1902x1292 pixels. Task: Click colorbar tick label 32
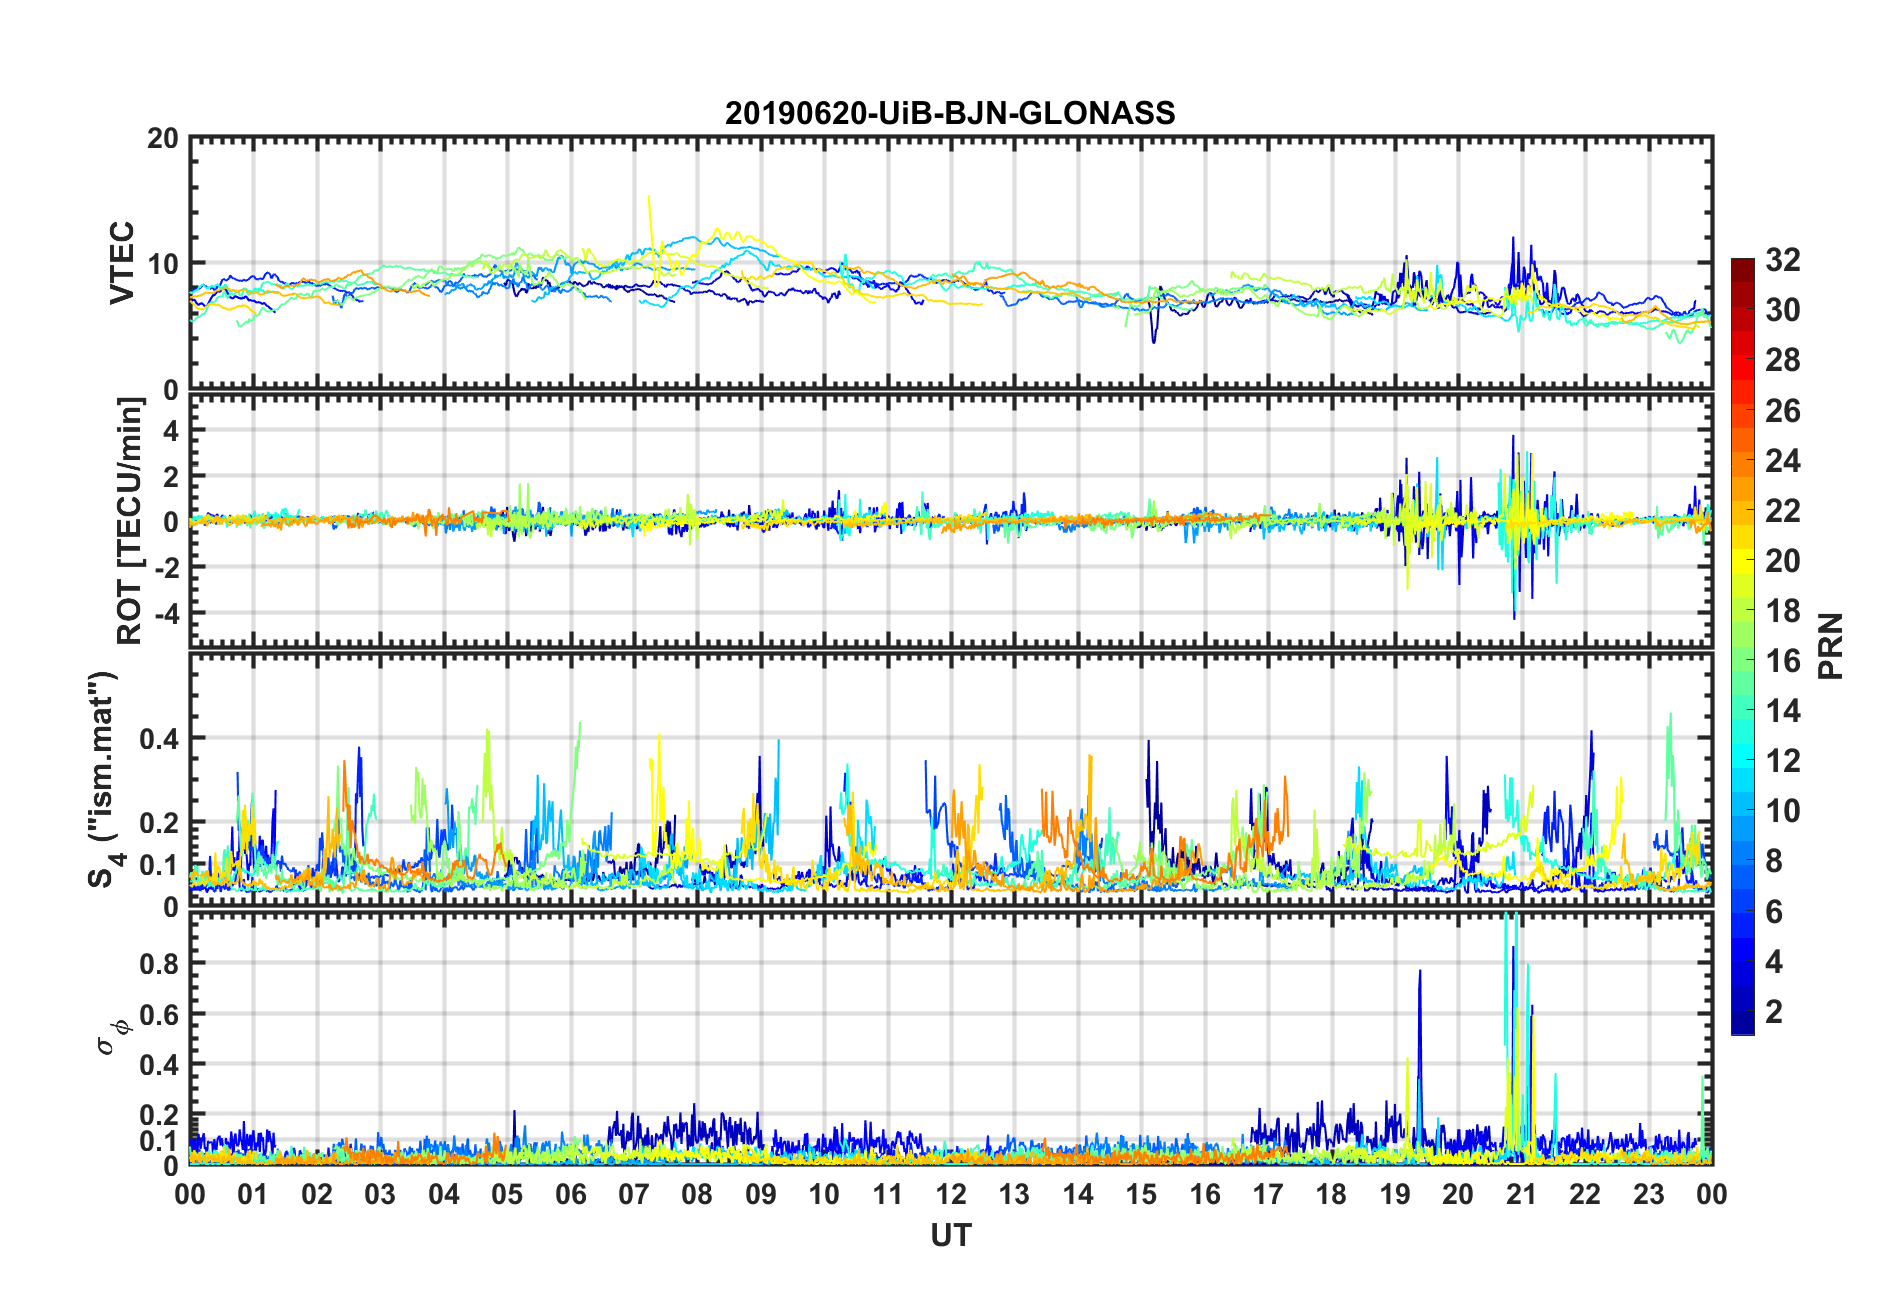click(1783, 260)
